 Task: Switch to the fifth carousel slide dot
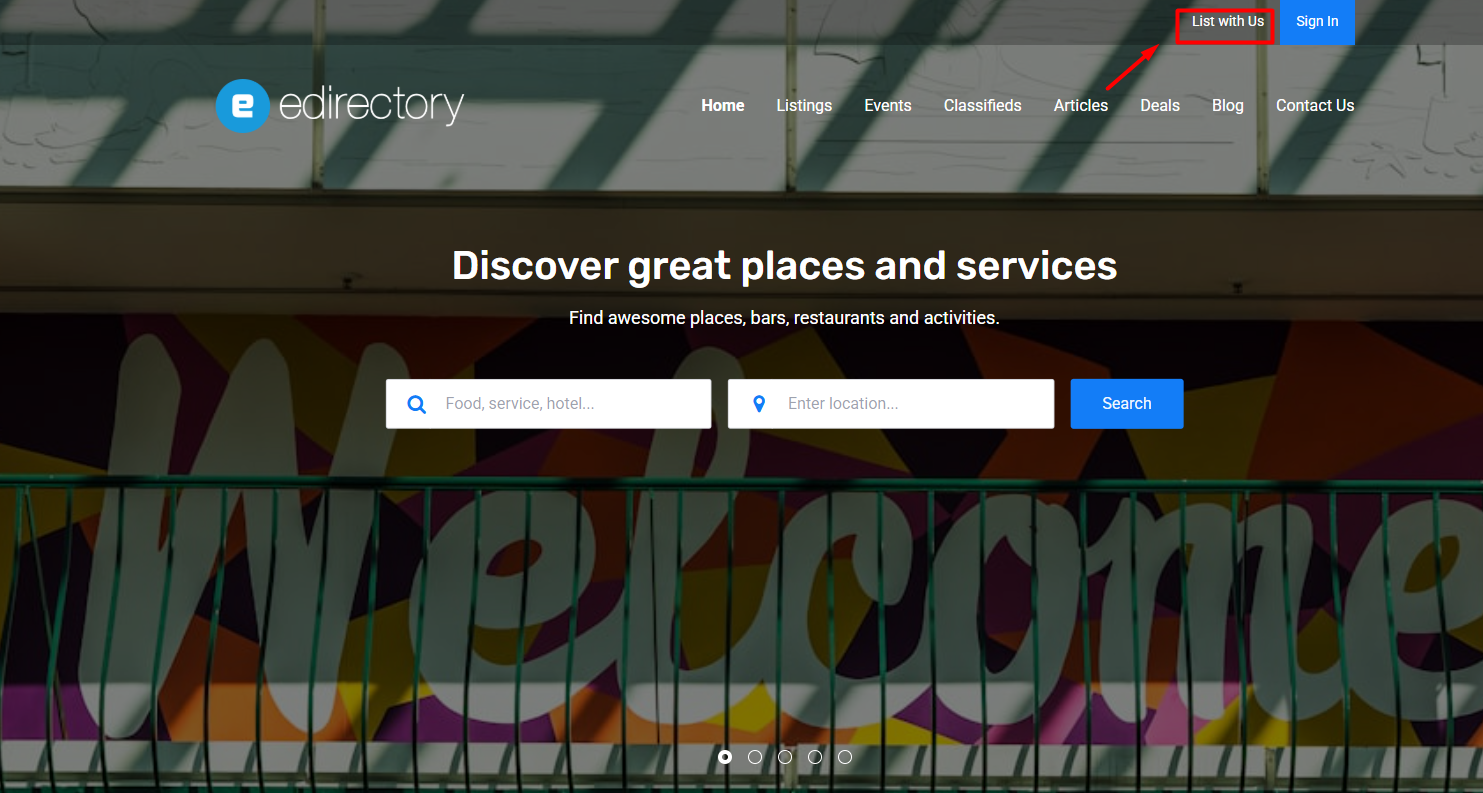[x=845, y=757]
